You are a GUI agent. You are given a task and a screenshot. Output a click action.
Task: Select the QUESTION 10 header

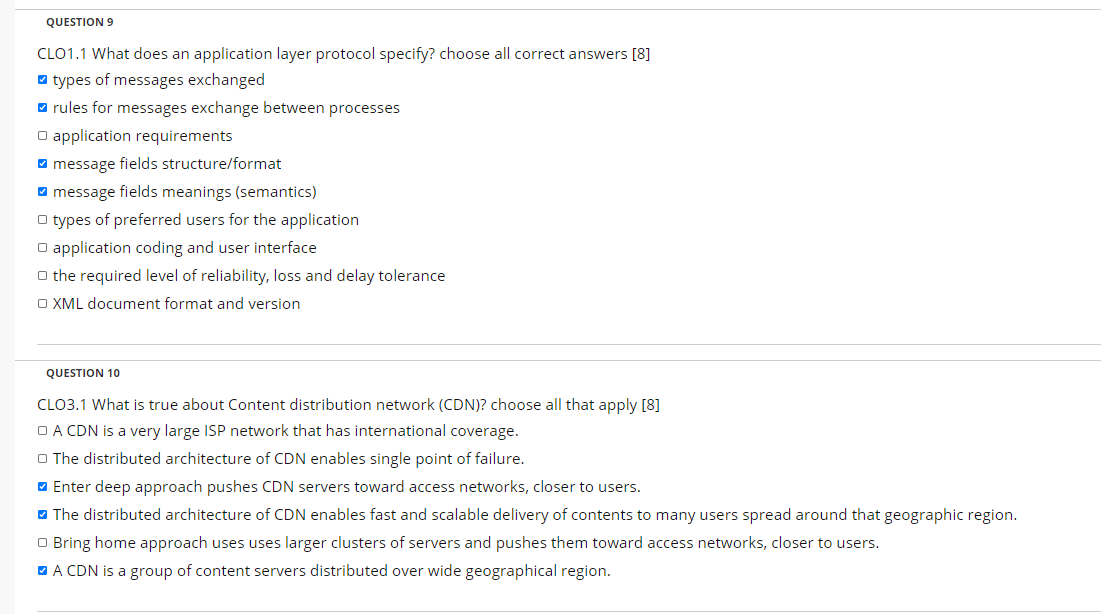(83, 372)
